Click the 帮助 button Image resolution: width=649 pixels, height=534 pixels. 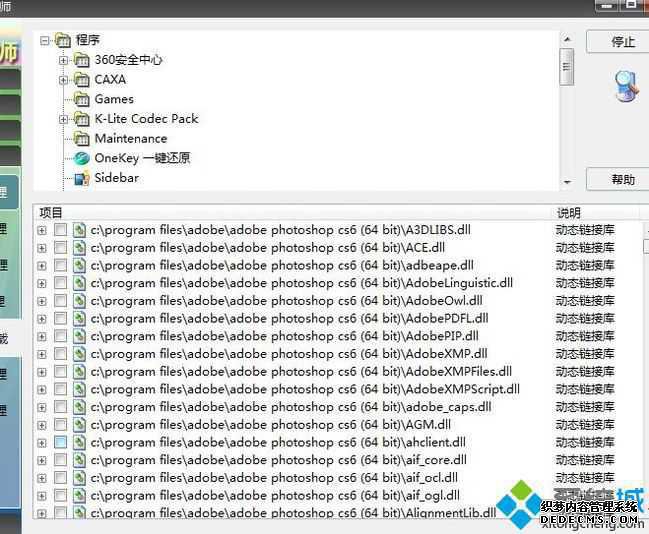coord(619,179)
